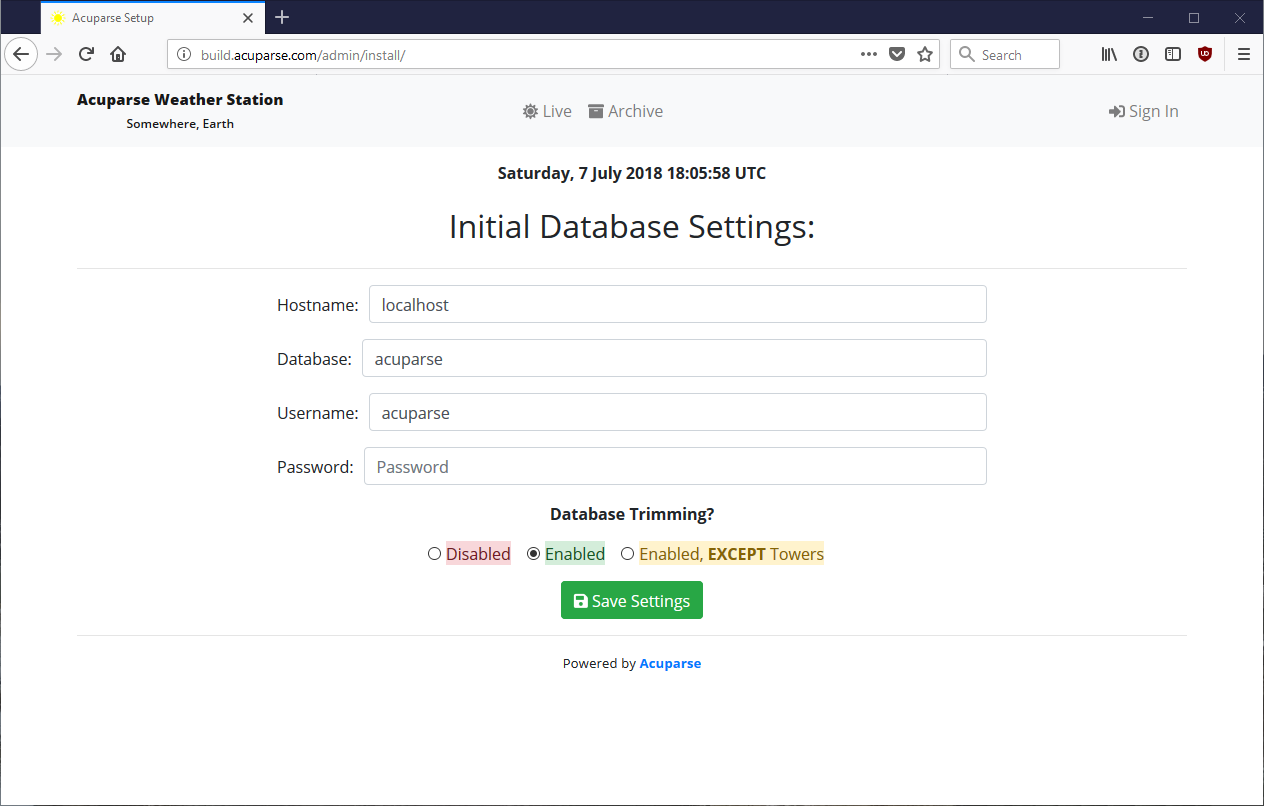
Task: Open the Library icon in toolbar
Action: click(x=1109, y=54)
